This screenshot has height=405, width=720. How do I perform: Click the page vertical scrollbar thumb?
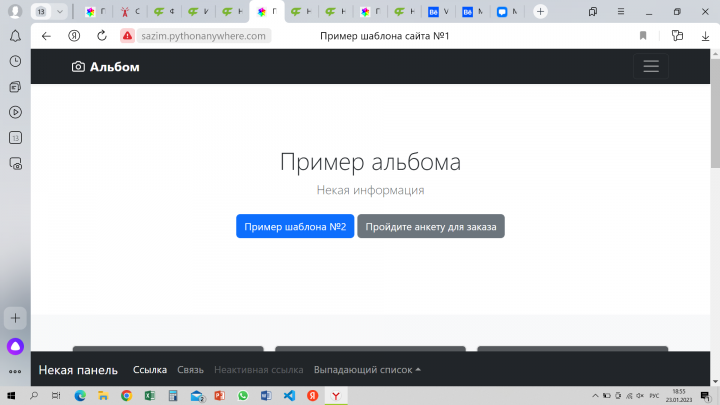click(715, 112)
